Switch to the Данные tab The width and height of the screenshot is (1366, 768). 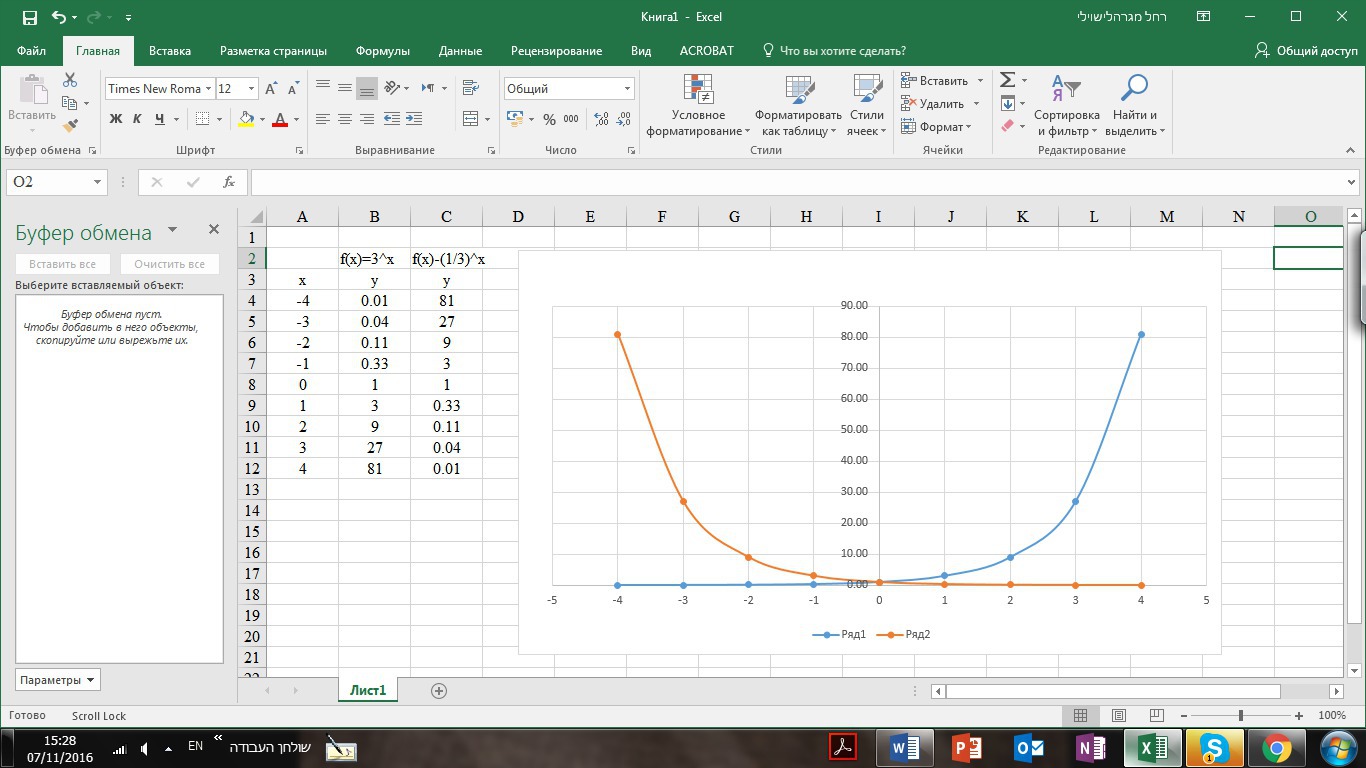click(460, 51)
